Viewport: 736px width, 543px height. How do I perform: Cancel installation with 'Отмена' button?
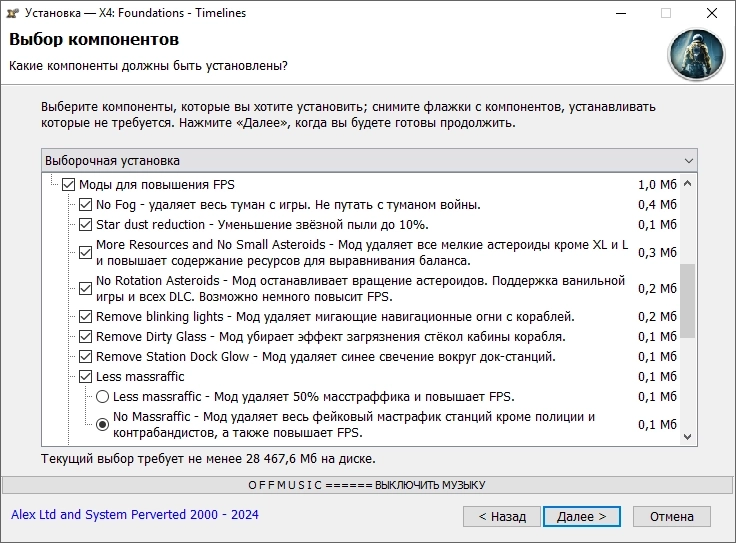click(x=672, y=516)
